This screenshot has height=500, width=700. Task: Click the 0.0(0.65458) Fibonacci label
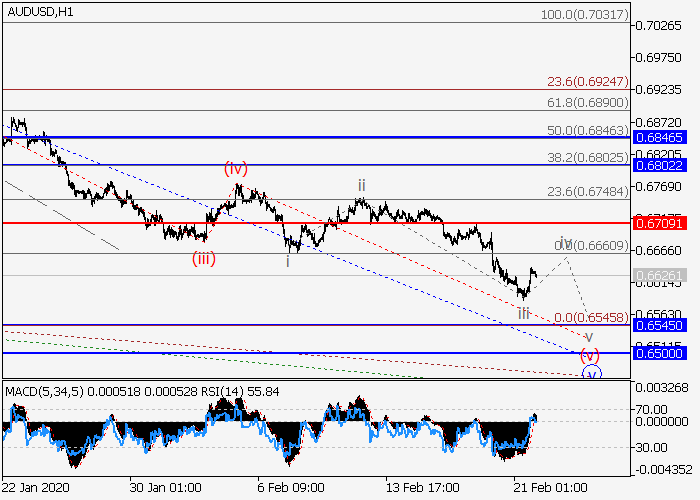tap(590, 316)
